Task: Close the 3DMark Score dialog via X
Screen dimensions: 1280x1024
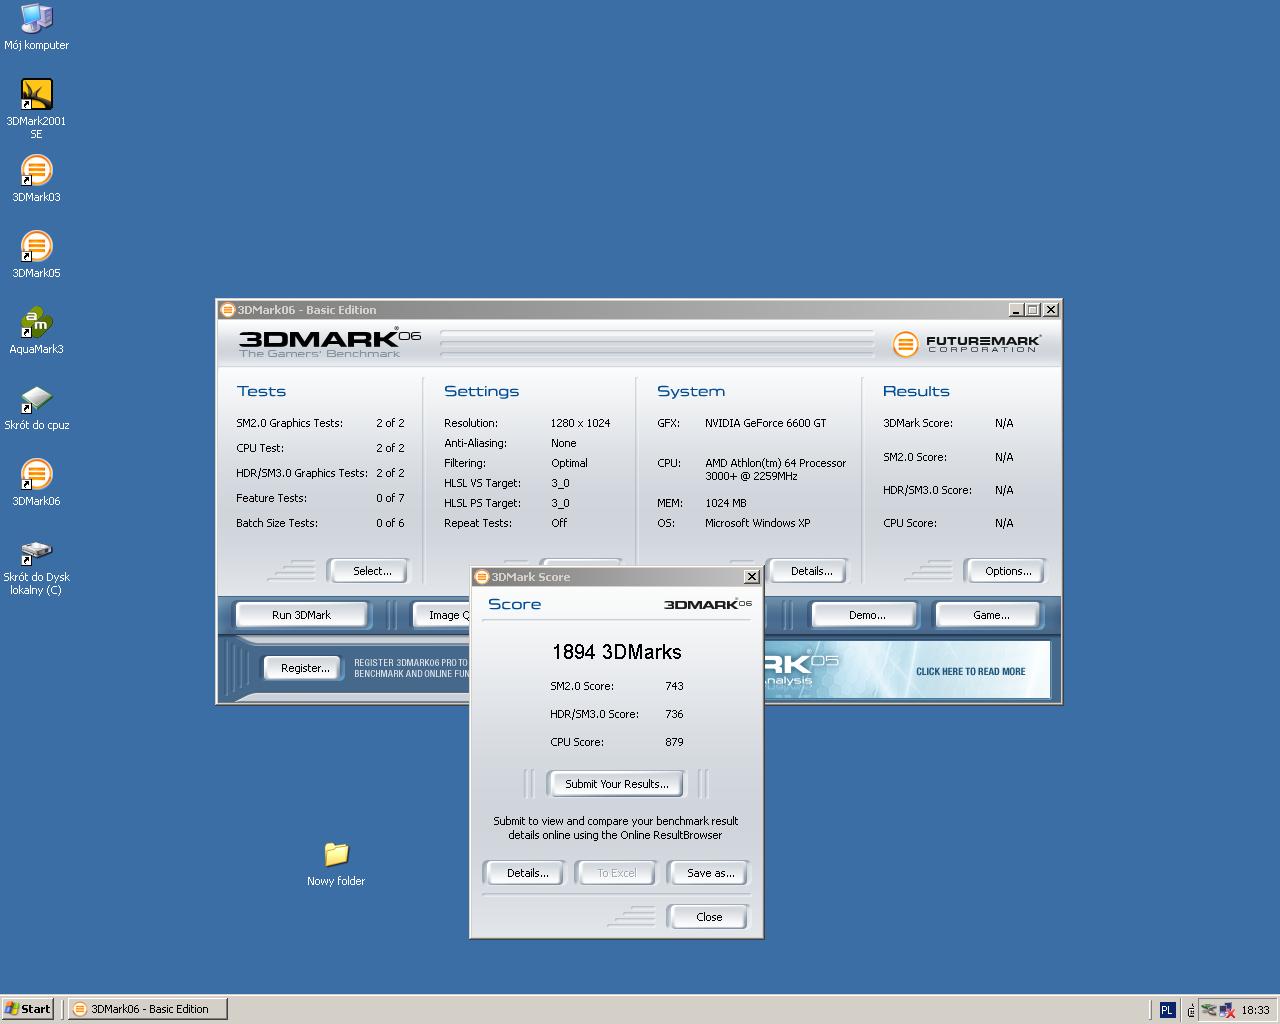Action: pos(752,577)
